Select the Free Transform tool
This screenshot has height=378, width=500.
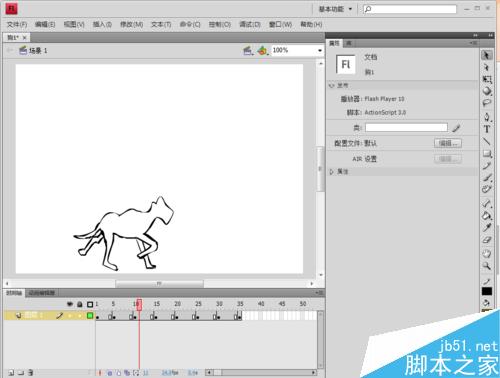(x=487, y=79)
